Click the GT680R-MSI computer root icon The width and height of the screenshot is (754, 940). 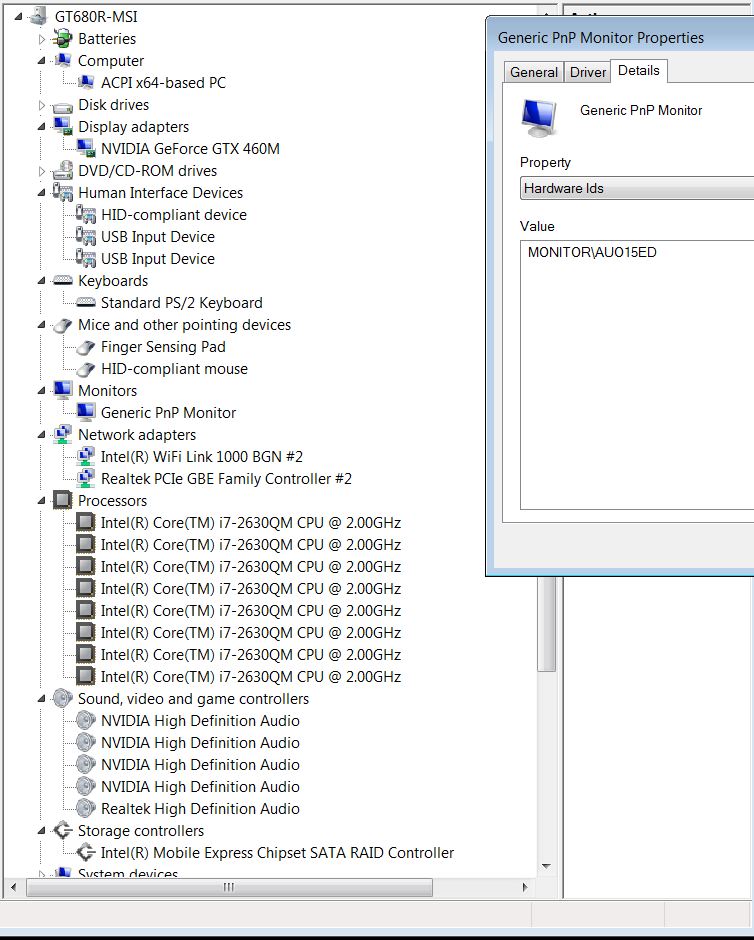point(38,16)
